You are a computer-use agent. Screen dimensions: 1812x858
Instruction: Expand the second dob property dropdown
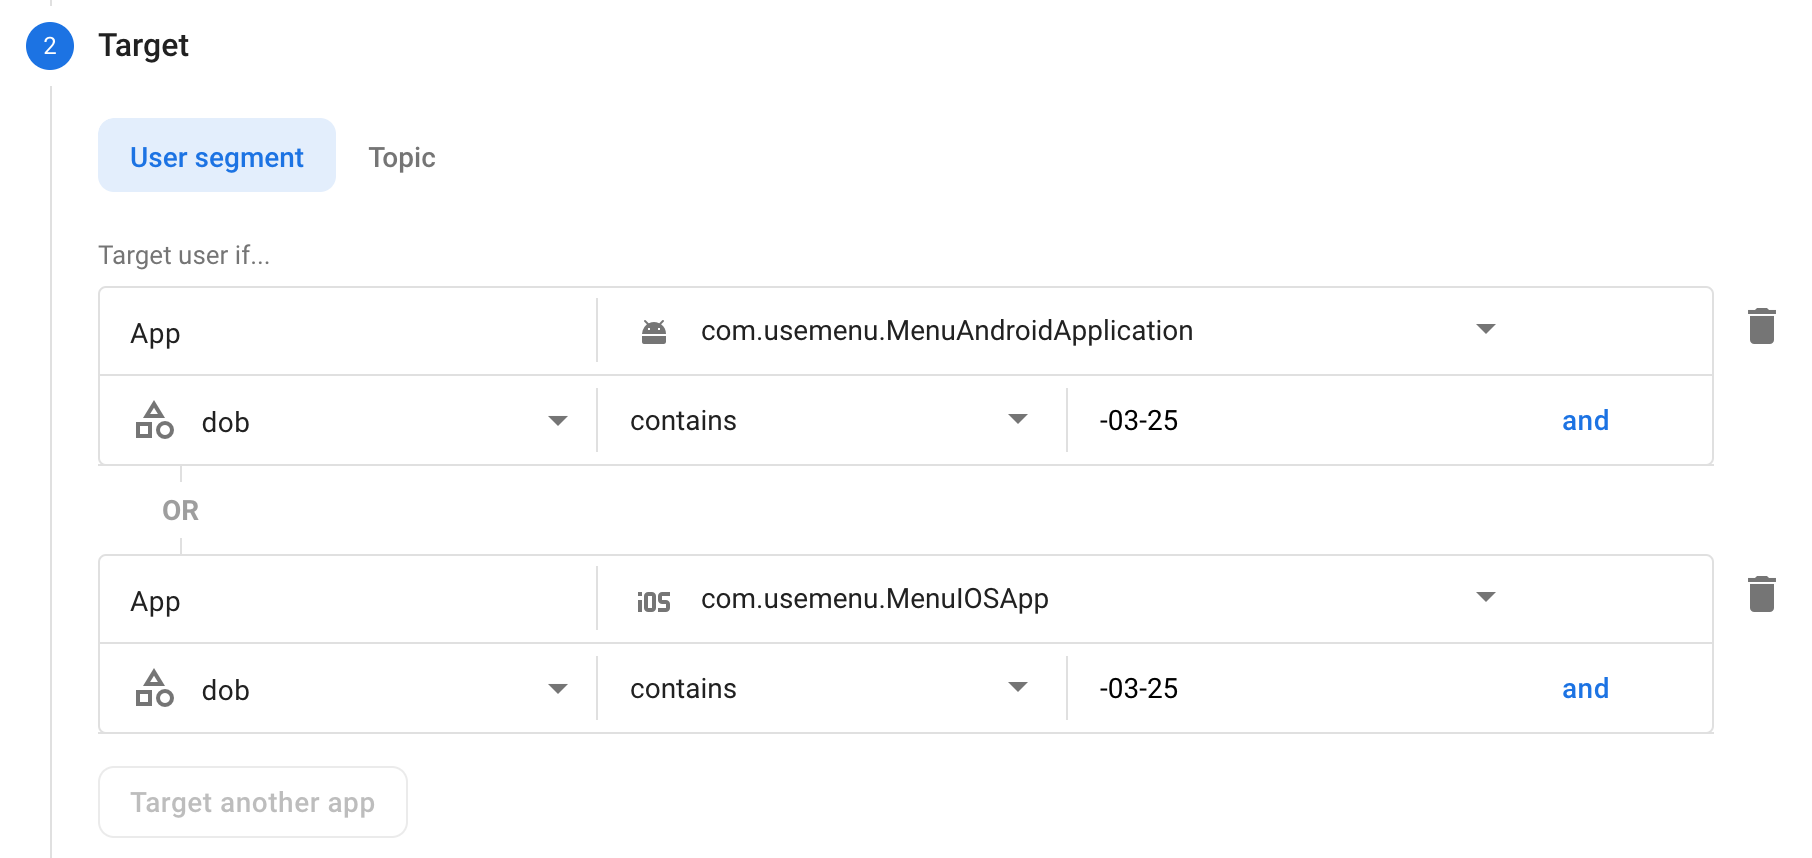point(558,688)
